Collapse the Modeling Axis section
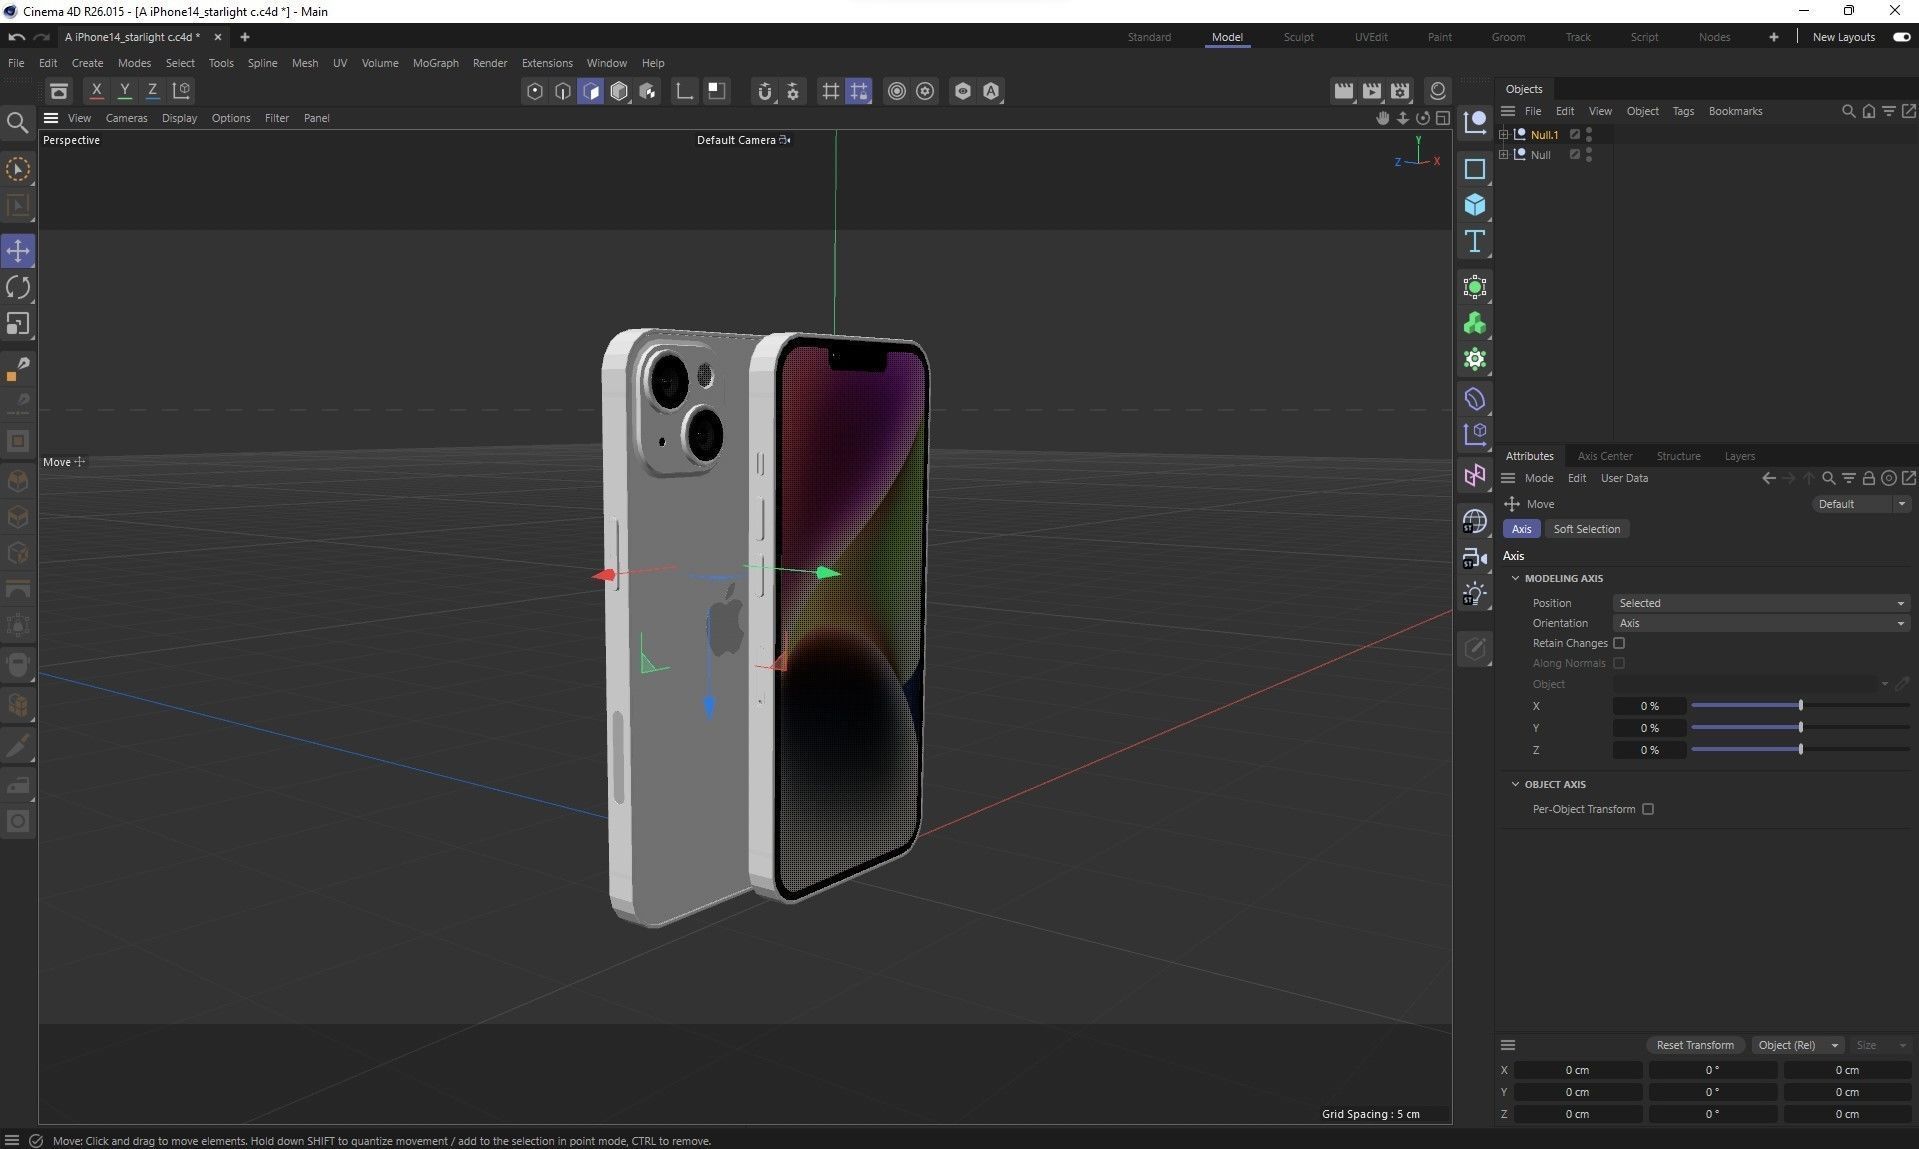Image resolution: width=1919 pixels, height=1149 pixels. point(1515,578)
